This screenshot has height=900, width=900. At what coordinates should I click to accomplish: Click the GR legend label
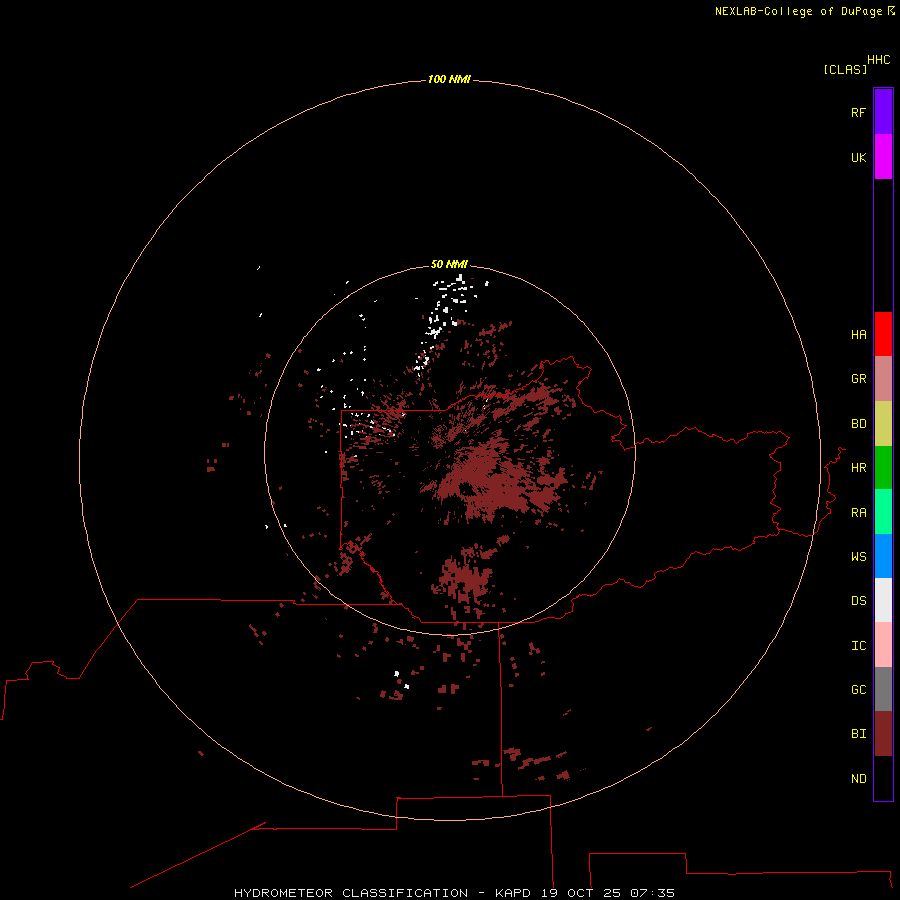(858, 379)
